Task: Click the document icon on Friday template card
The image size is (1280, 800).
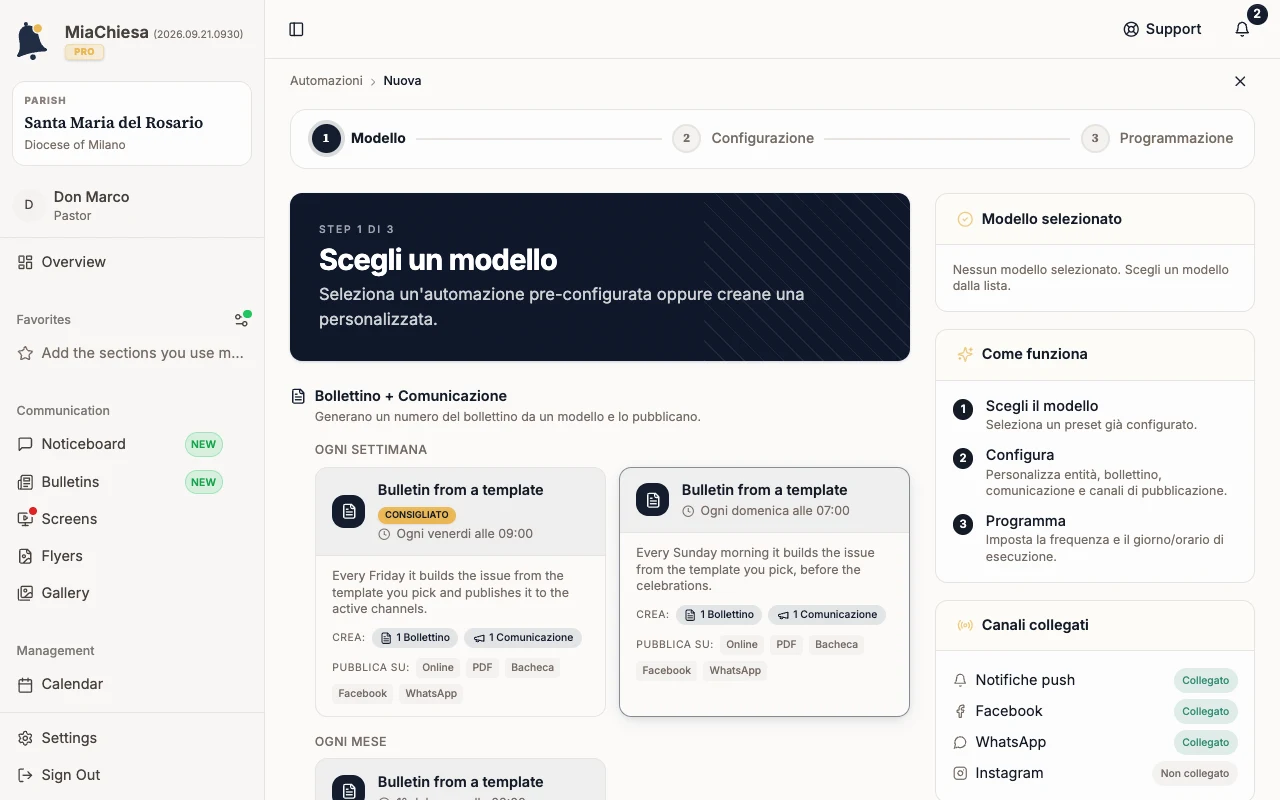Action: tap(348, 511)
